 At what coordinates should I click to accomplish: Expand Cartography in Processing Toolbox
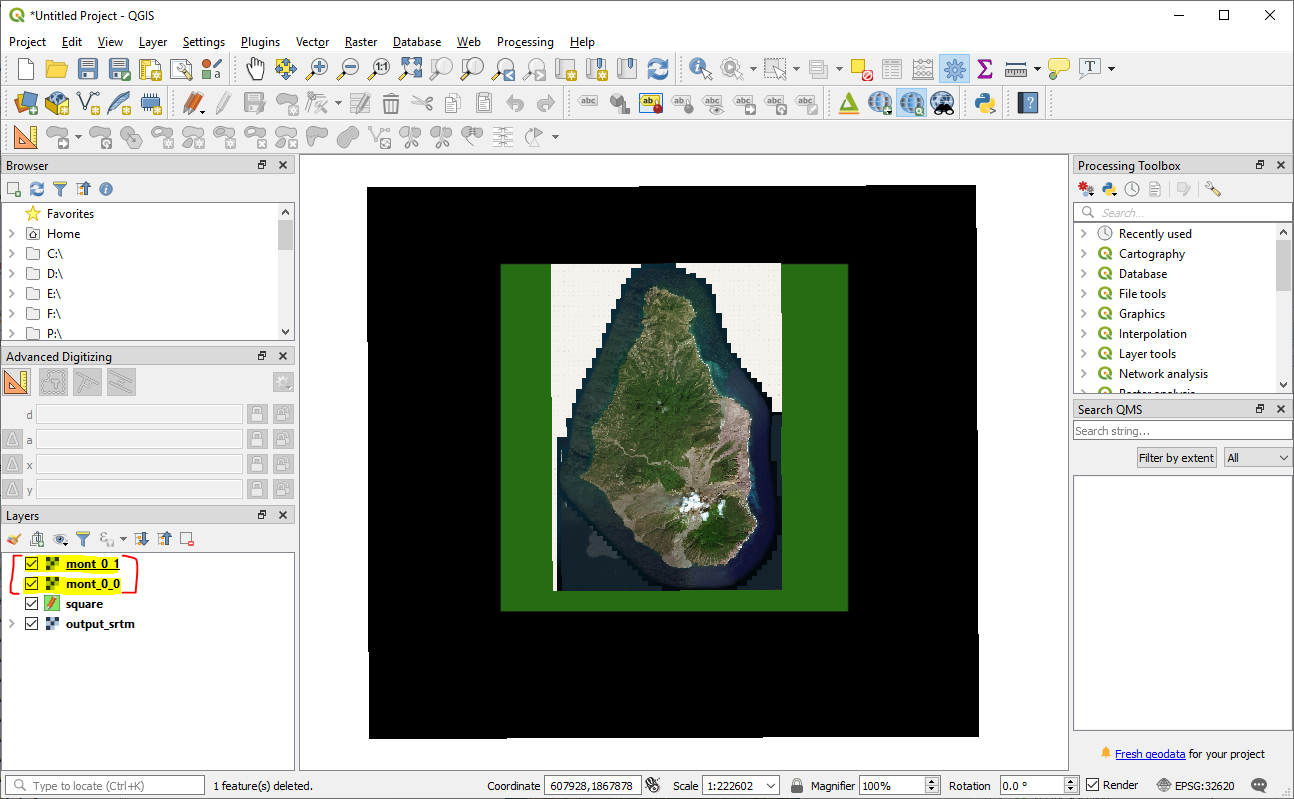click(x=1083, y=254)
